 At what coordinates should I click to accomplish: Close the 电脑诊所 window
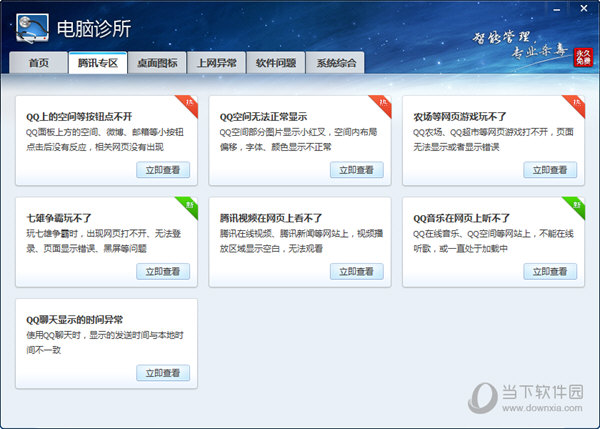(584, 8)
